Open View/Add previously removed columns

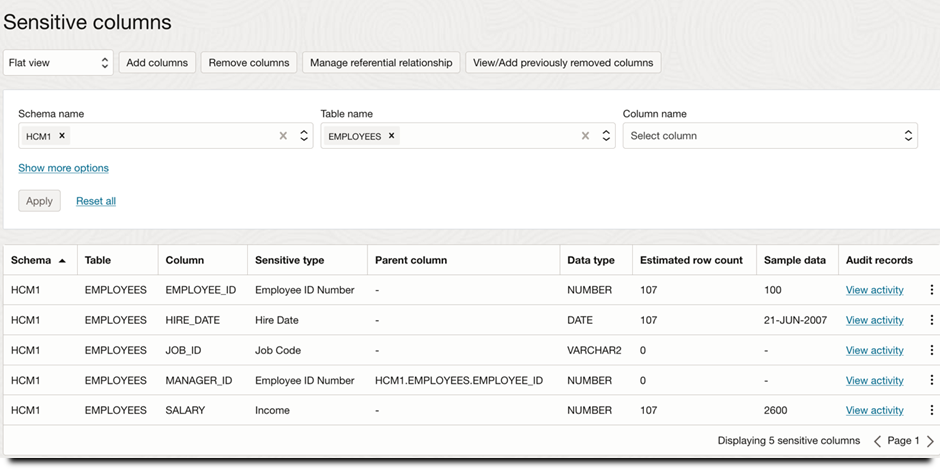point(563,63)
